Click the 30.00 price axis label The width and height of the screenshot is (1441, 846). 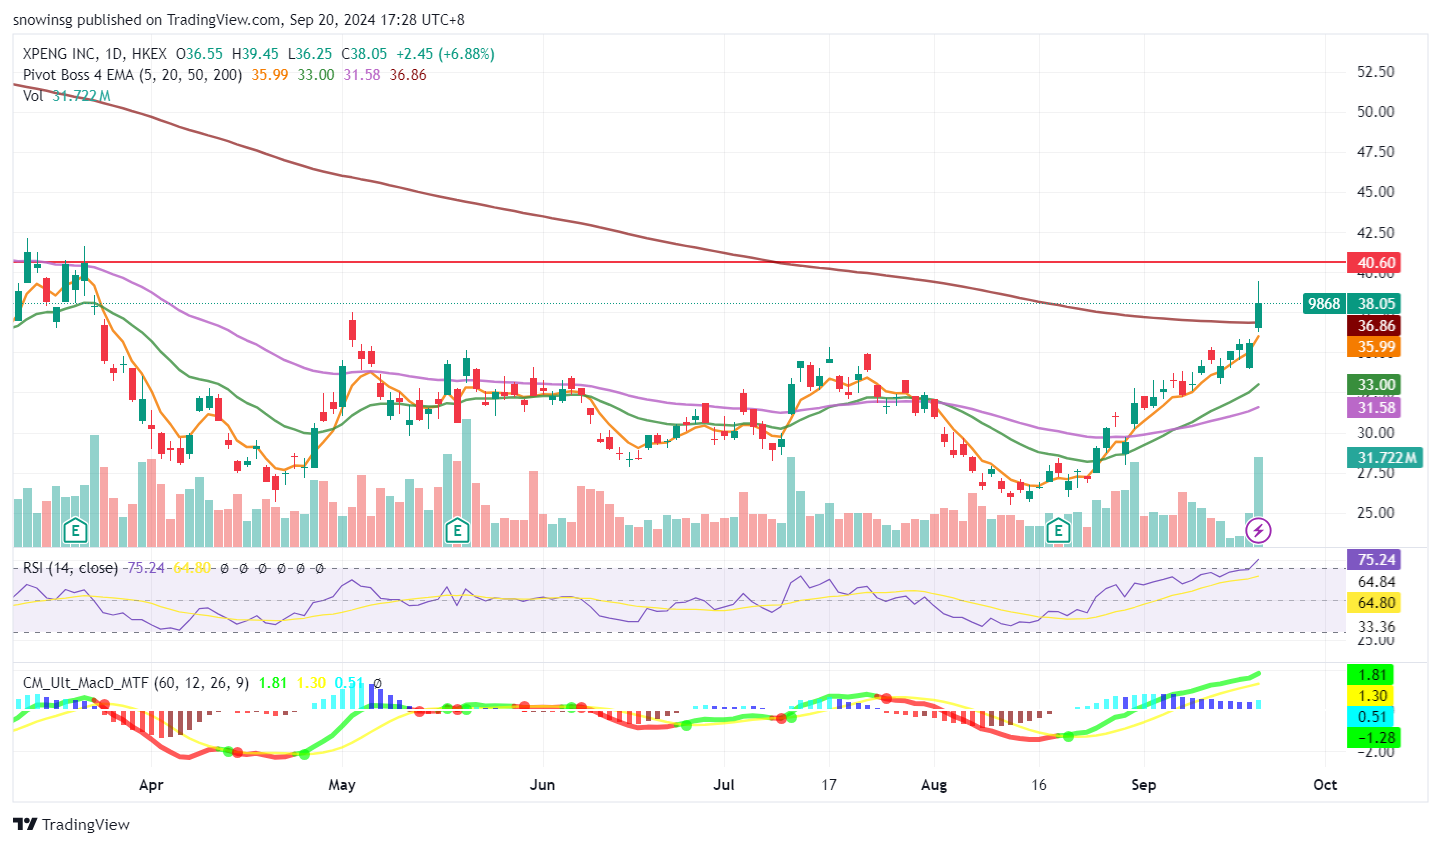(1376, 433)
